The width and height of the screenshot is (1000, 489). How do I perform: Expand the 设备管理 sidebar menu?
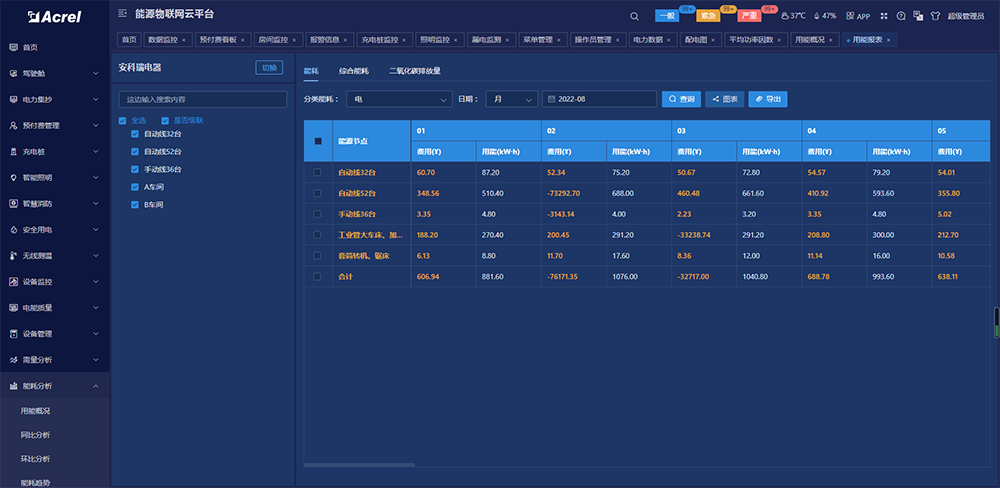54,333
